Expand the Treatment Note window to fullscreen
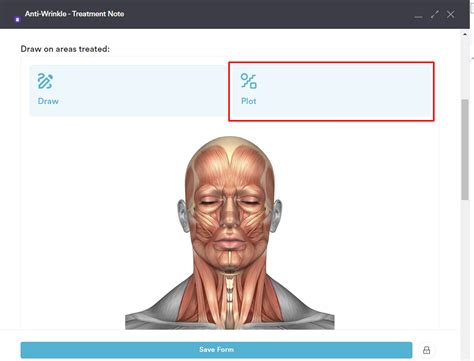This screenshot has width=474, height=361. tap(434, 14)
